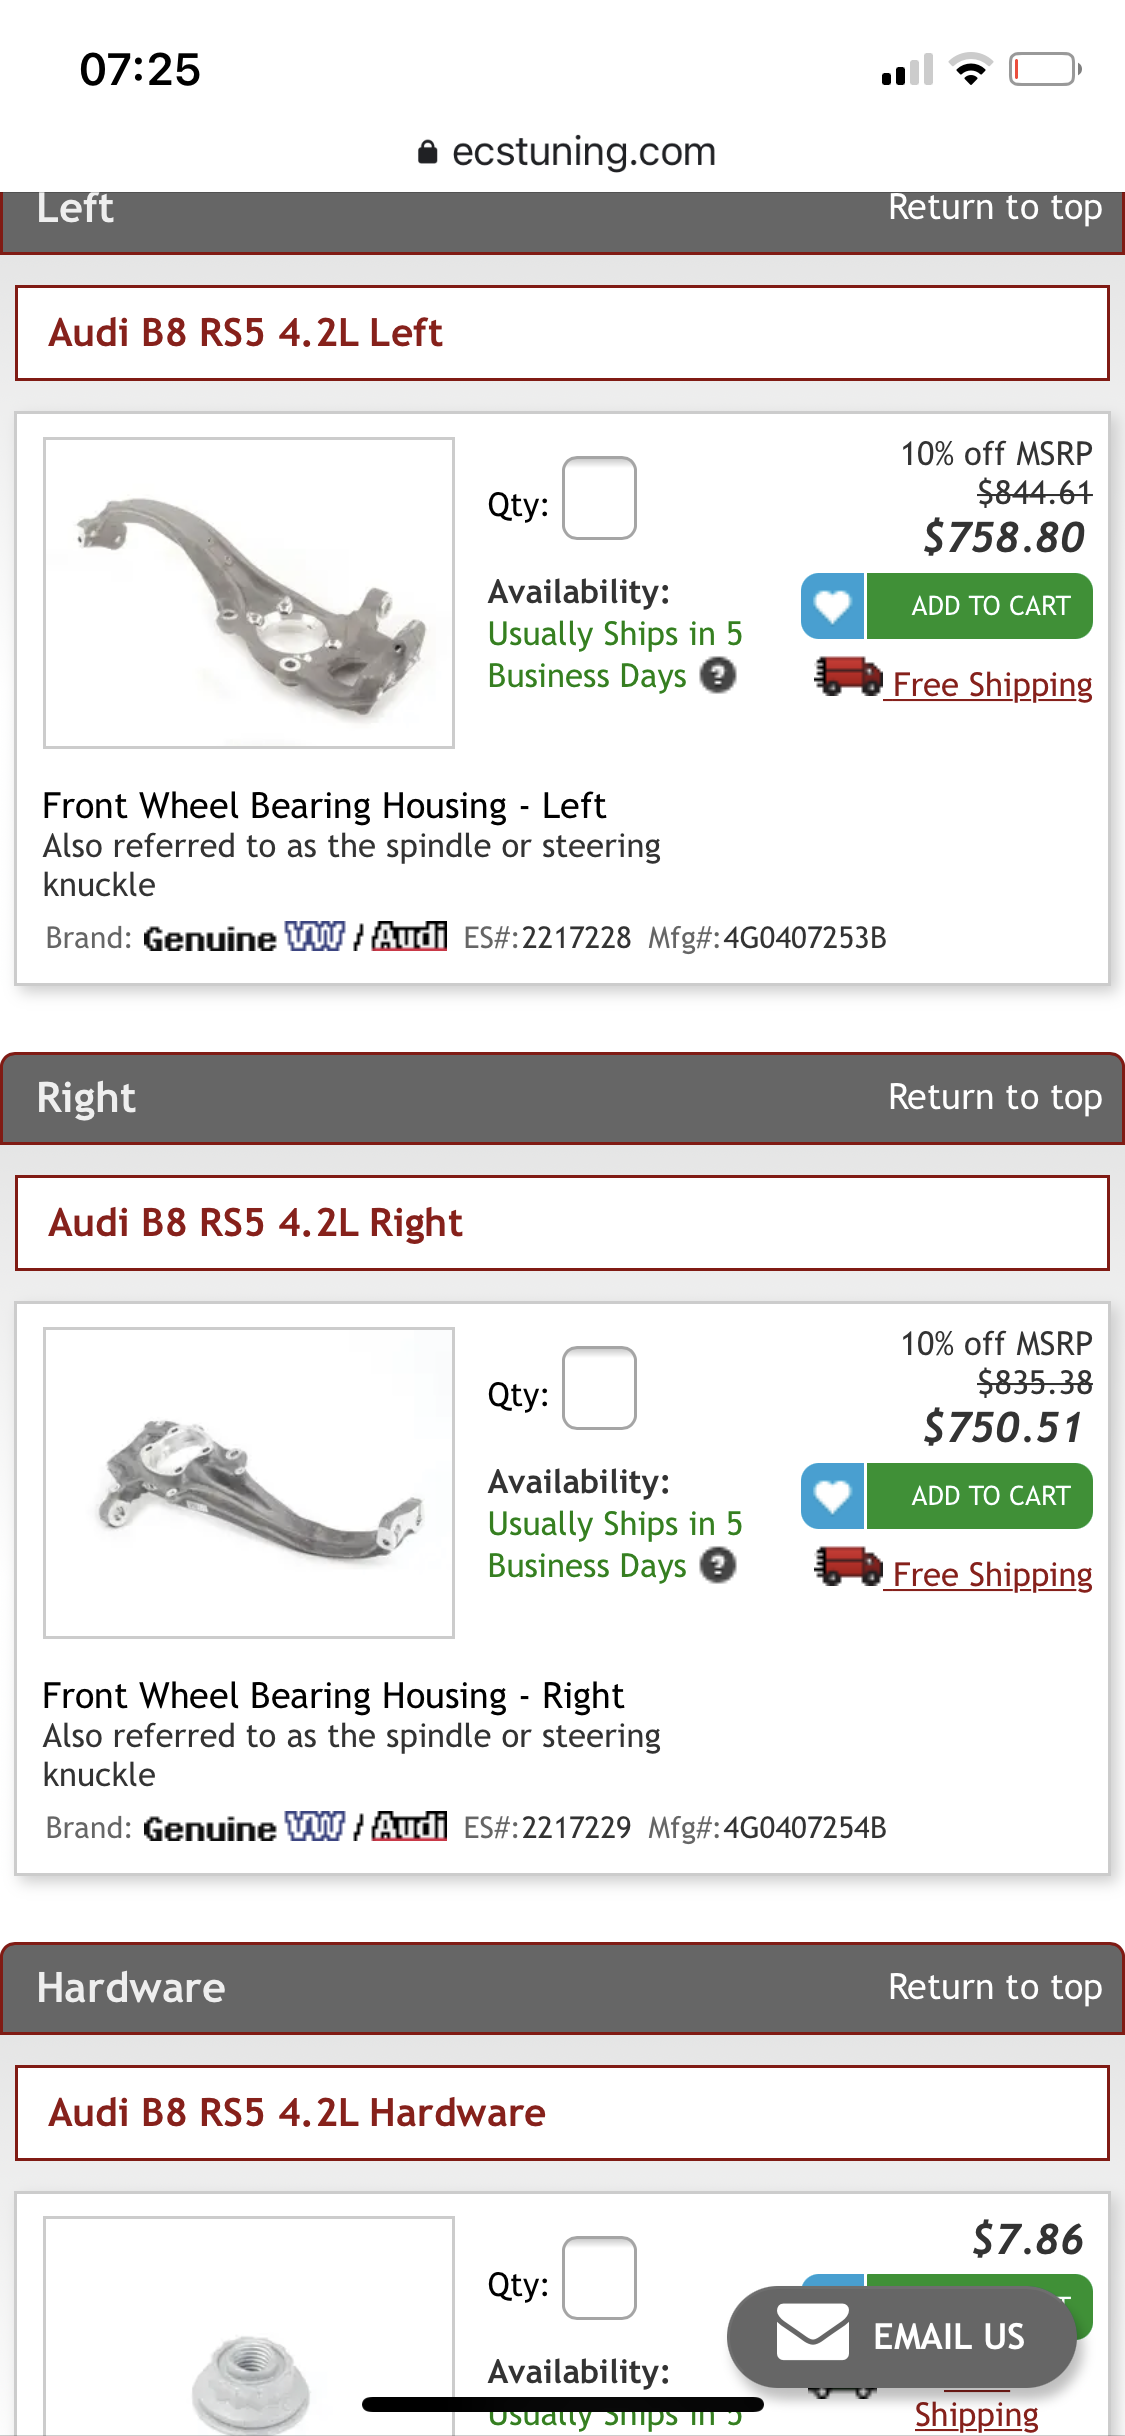Open right bearing housing product image
Viewport: 1125px width, 2436px height.
(249, 1483)
